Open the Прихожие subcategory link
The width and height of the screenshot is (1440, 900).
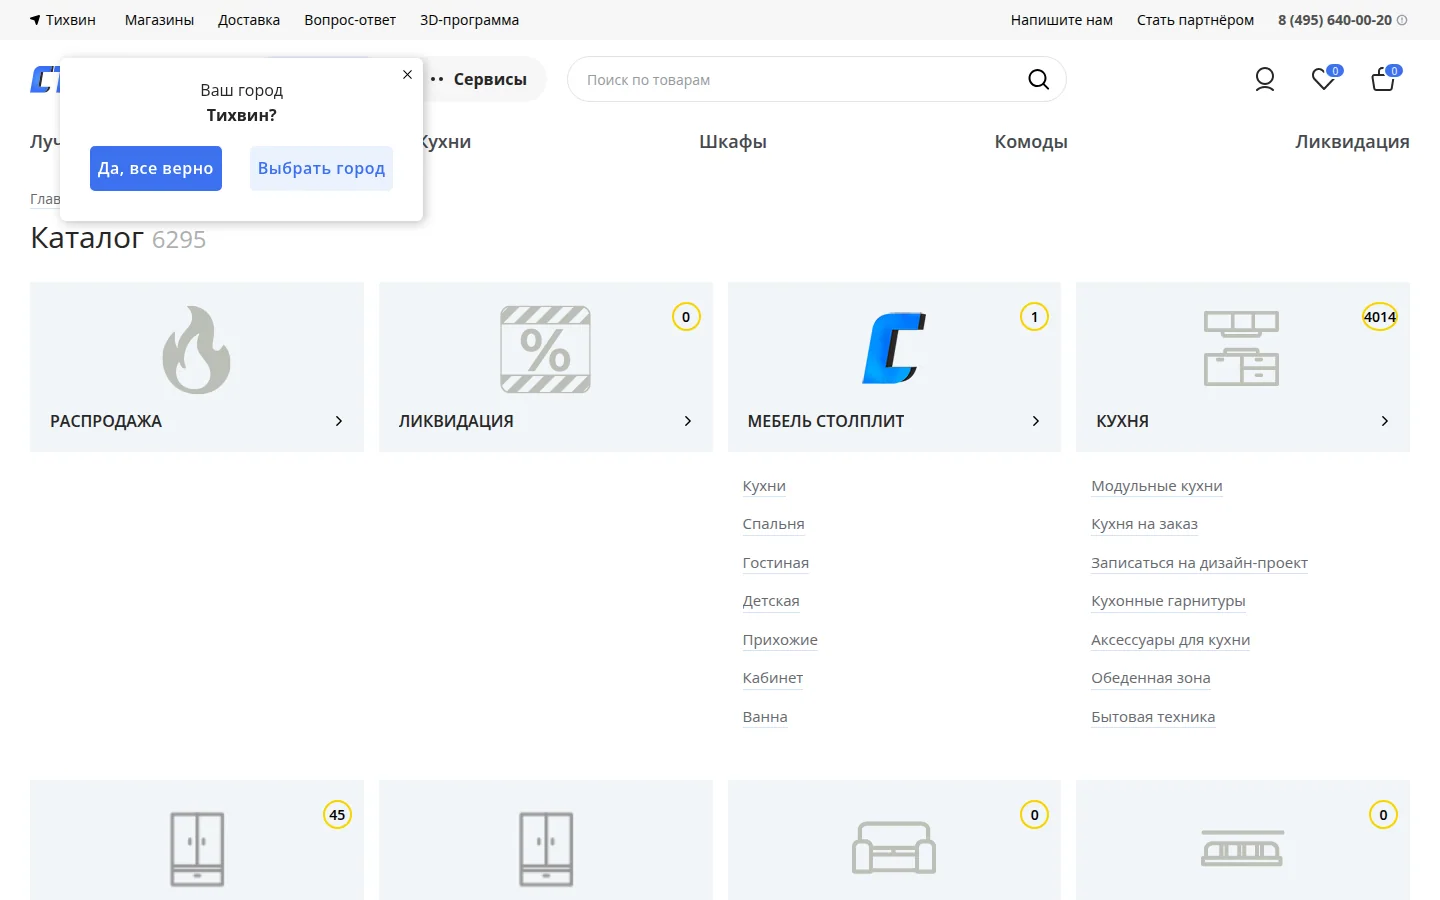coord(780,640)
